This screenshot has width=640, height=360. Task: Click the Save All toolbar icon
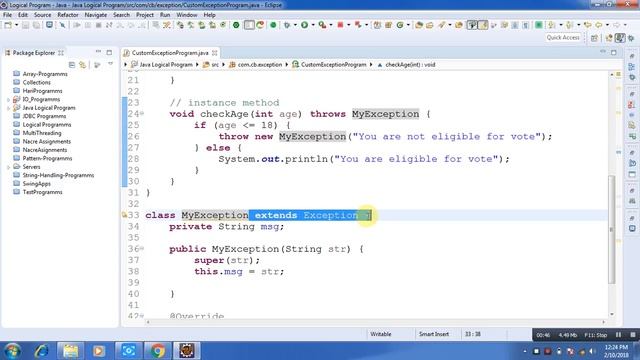37,25
